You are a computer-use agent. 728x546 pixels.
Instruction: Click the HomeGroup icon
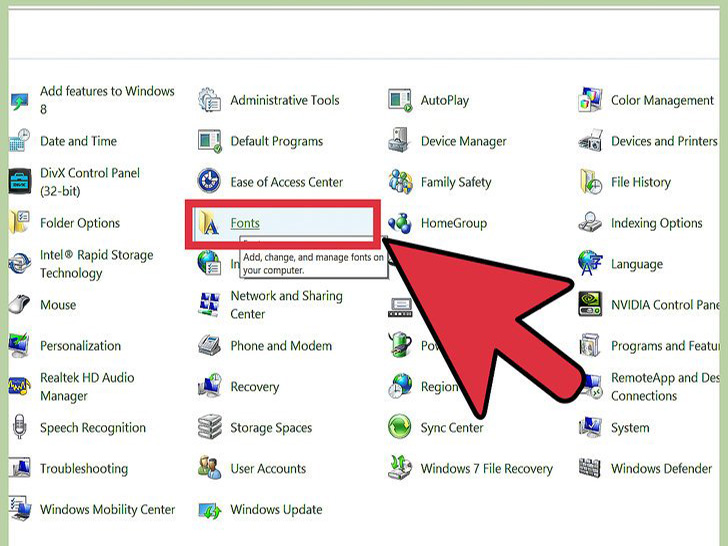(x=400, y=223)
